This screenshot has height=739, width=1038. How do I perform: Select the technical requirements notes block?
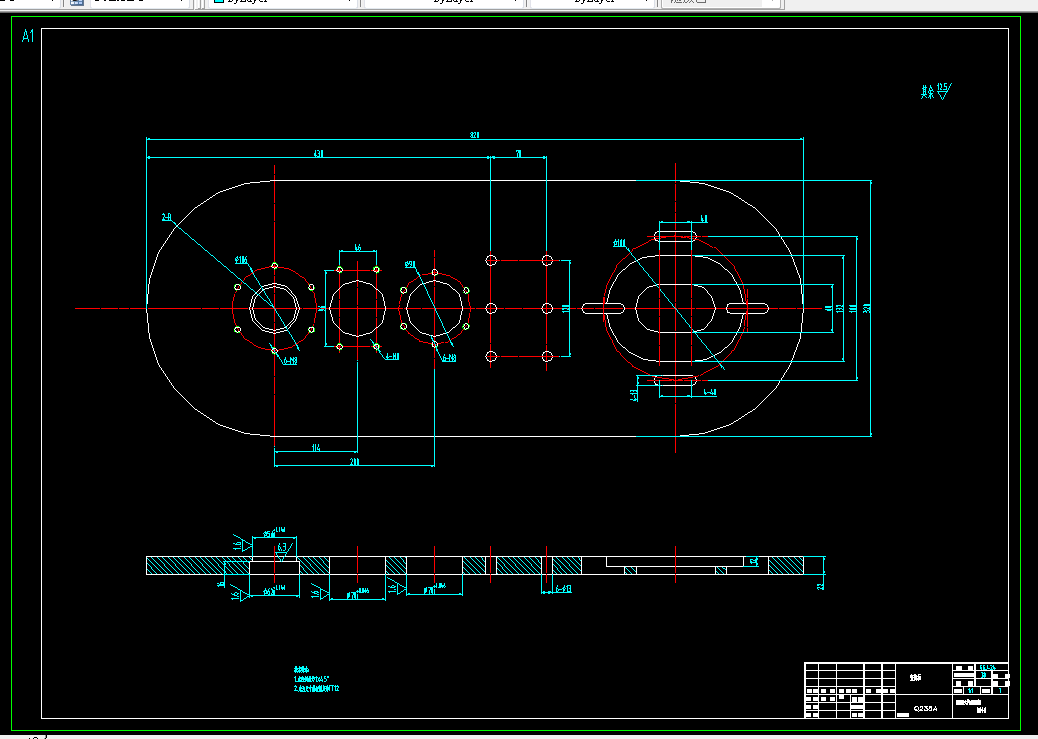[316, 679]
